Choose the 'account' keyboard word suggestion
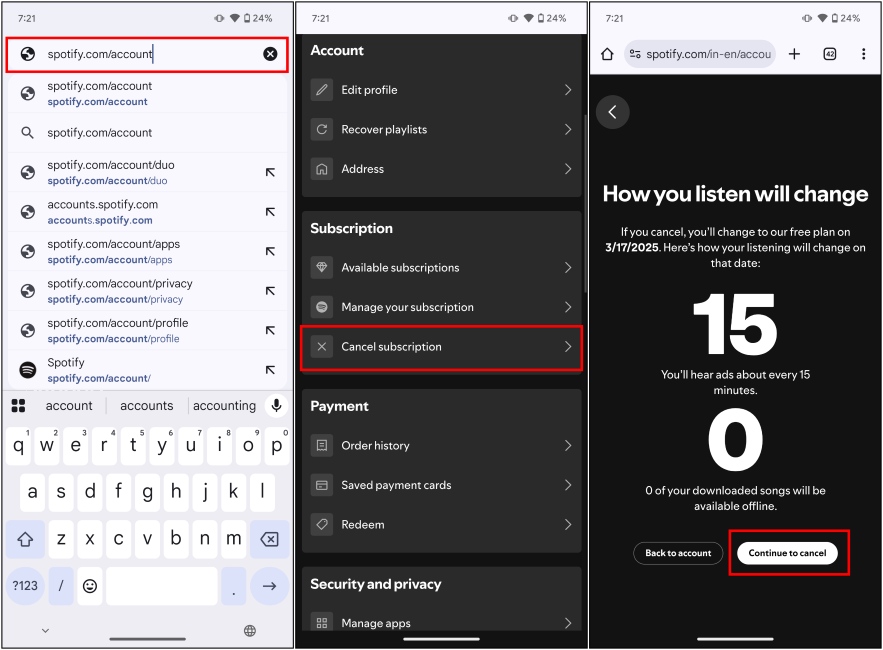The height and width of the screenshot is (650, 883). point(69,406)
